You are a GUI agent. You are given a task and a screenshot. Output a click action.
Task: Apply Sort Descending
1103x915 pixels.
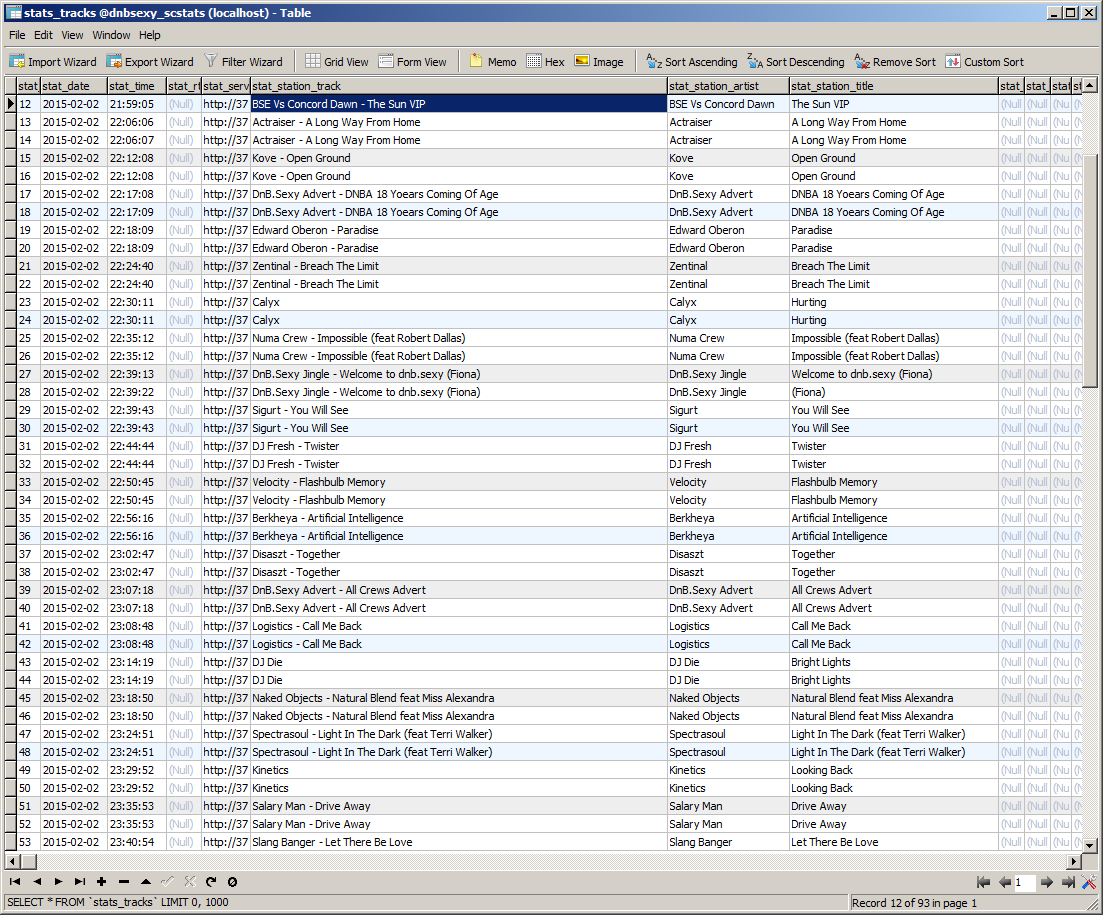tap(795, 62)
